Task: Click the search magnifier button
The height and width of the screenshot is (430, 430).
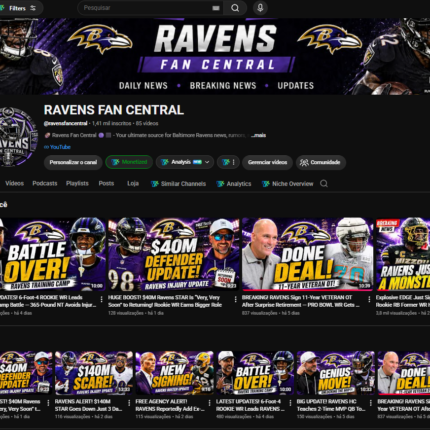Action: point(235,8)
